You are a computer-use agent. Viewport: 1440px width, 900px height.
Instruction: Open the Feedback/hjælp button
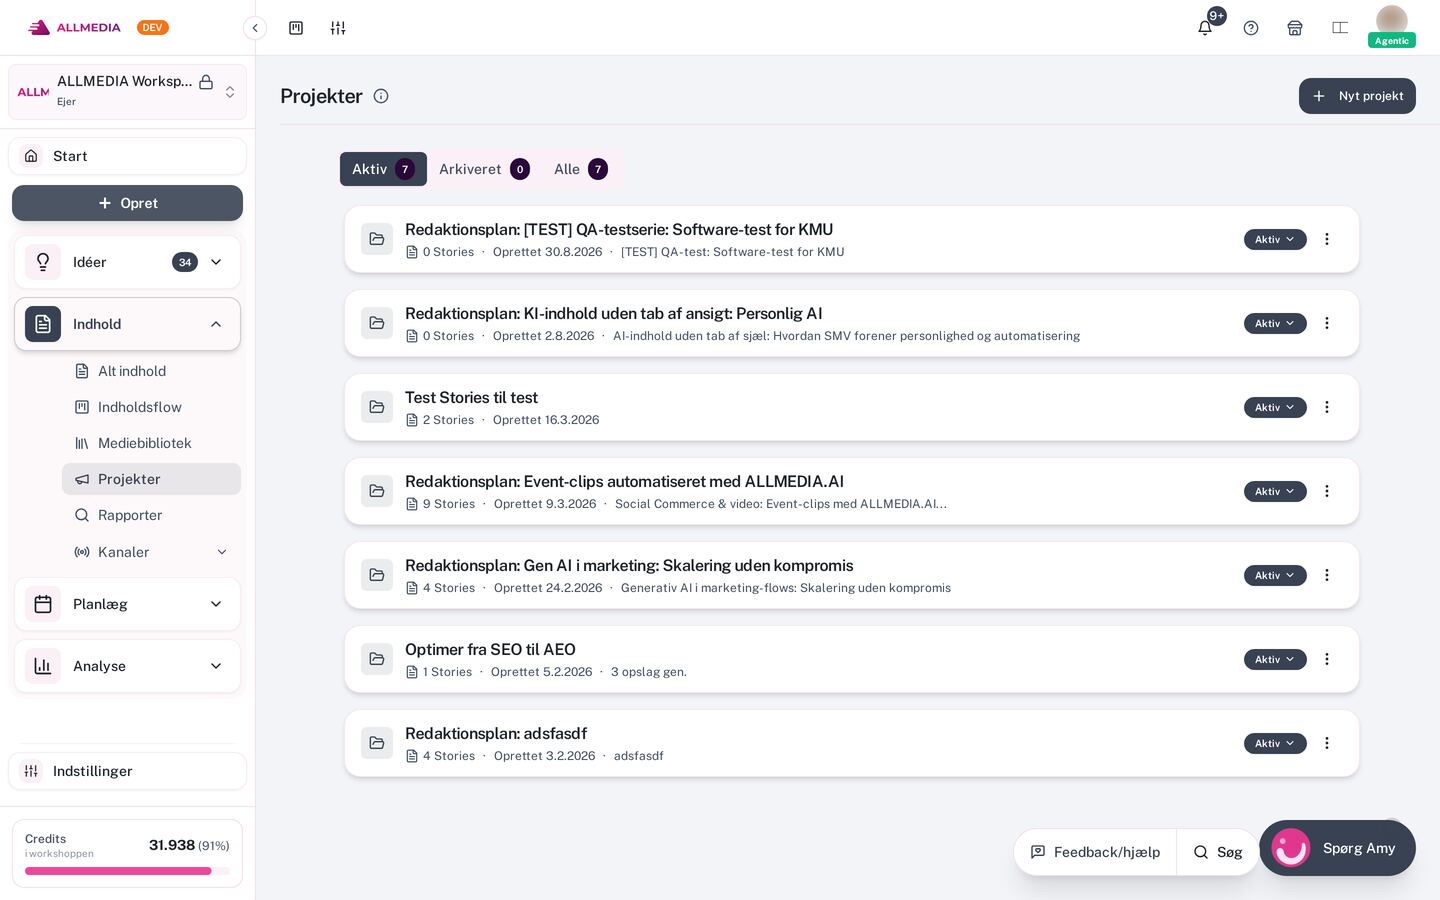tap(1095, 852)
